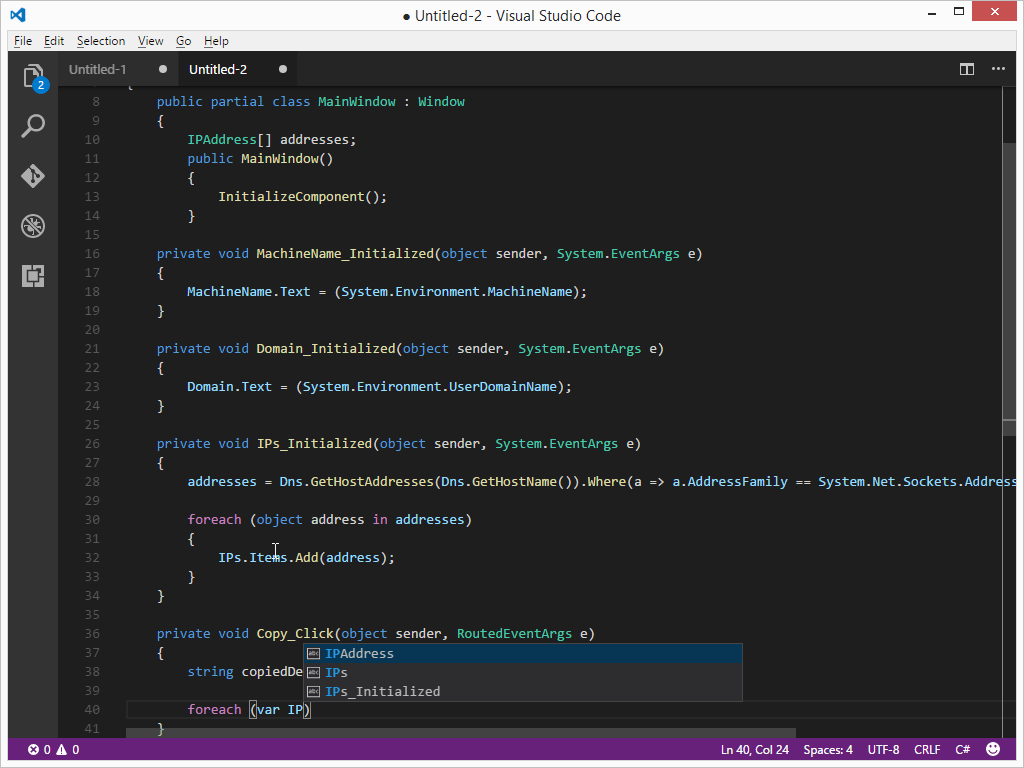Image resolution: width=1024 pixels, height=768 pixels.
Task: Change line endings via CRLF
Action: (927, 750)
